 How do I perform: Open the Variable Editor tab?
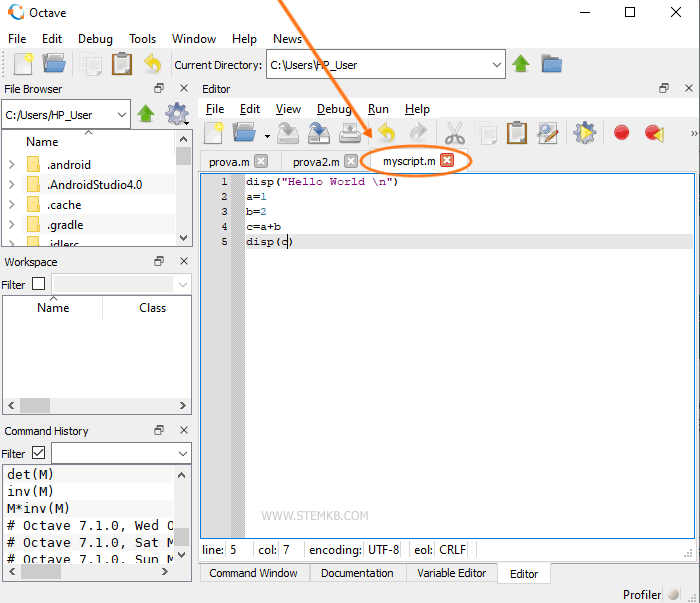point(451,573)
